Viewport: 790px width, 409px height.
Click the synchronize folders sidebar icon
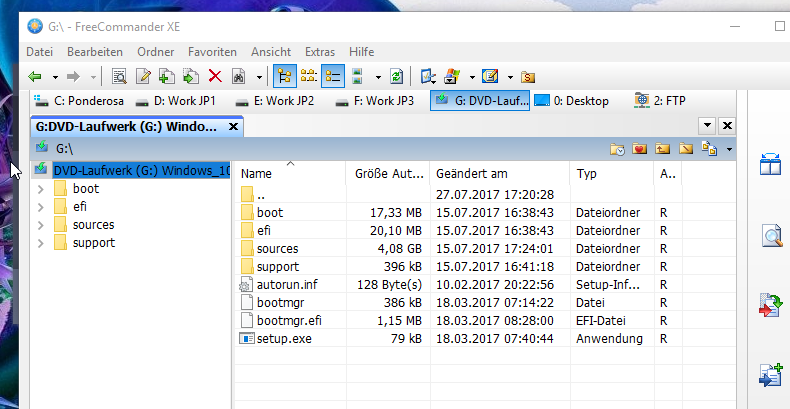[771, 306]
